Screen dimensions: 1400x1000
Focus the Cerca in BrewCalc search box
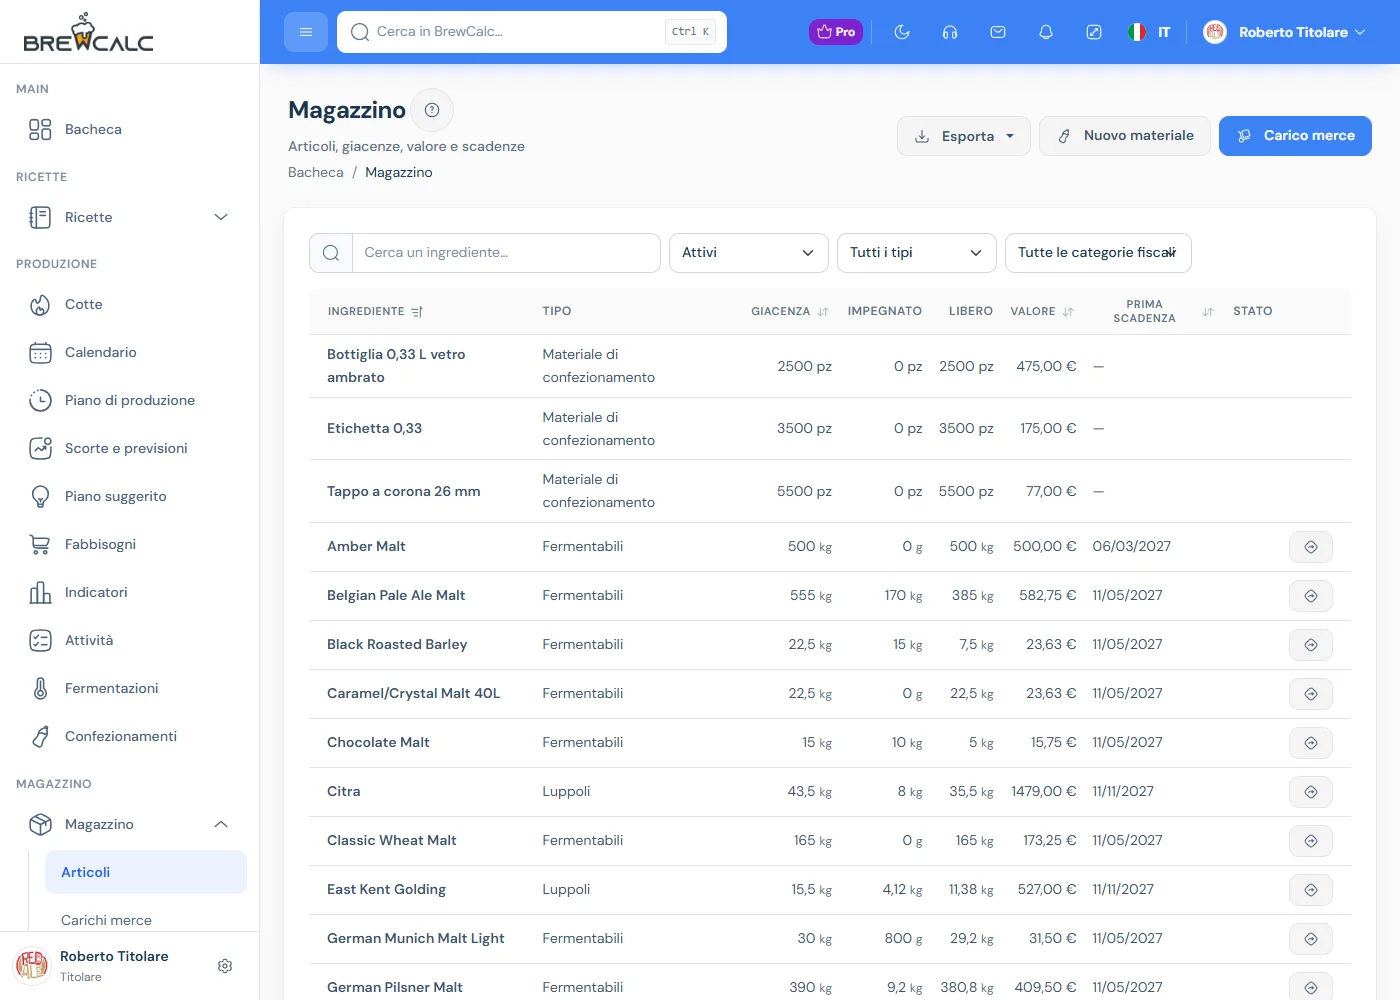(532, 32)
